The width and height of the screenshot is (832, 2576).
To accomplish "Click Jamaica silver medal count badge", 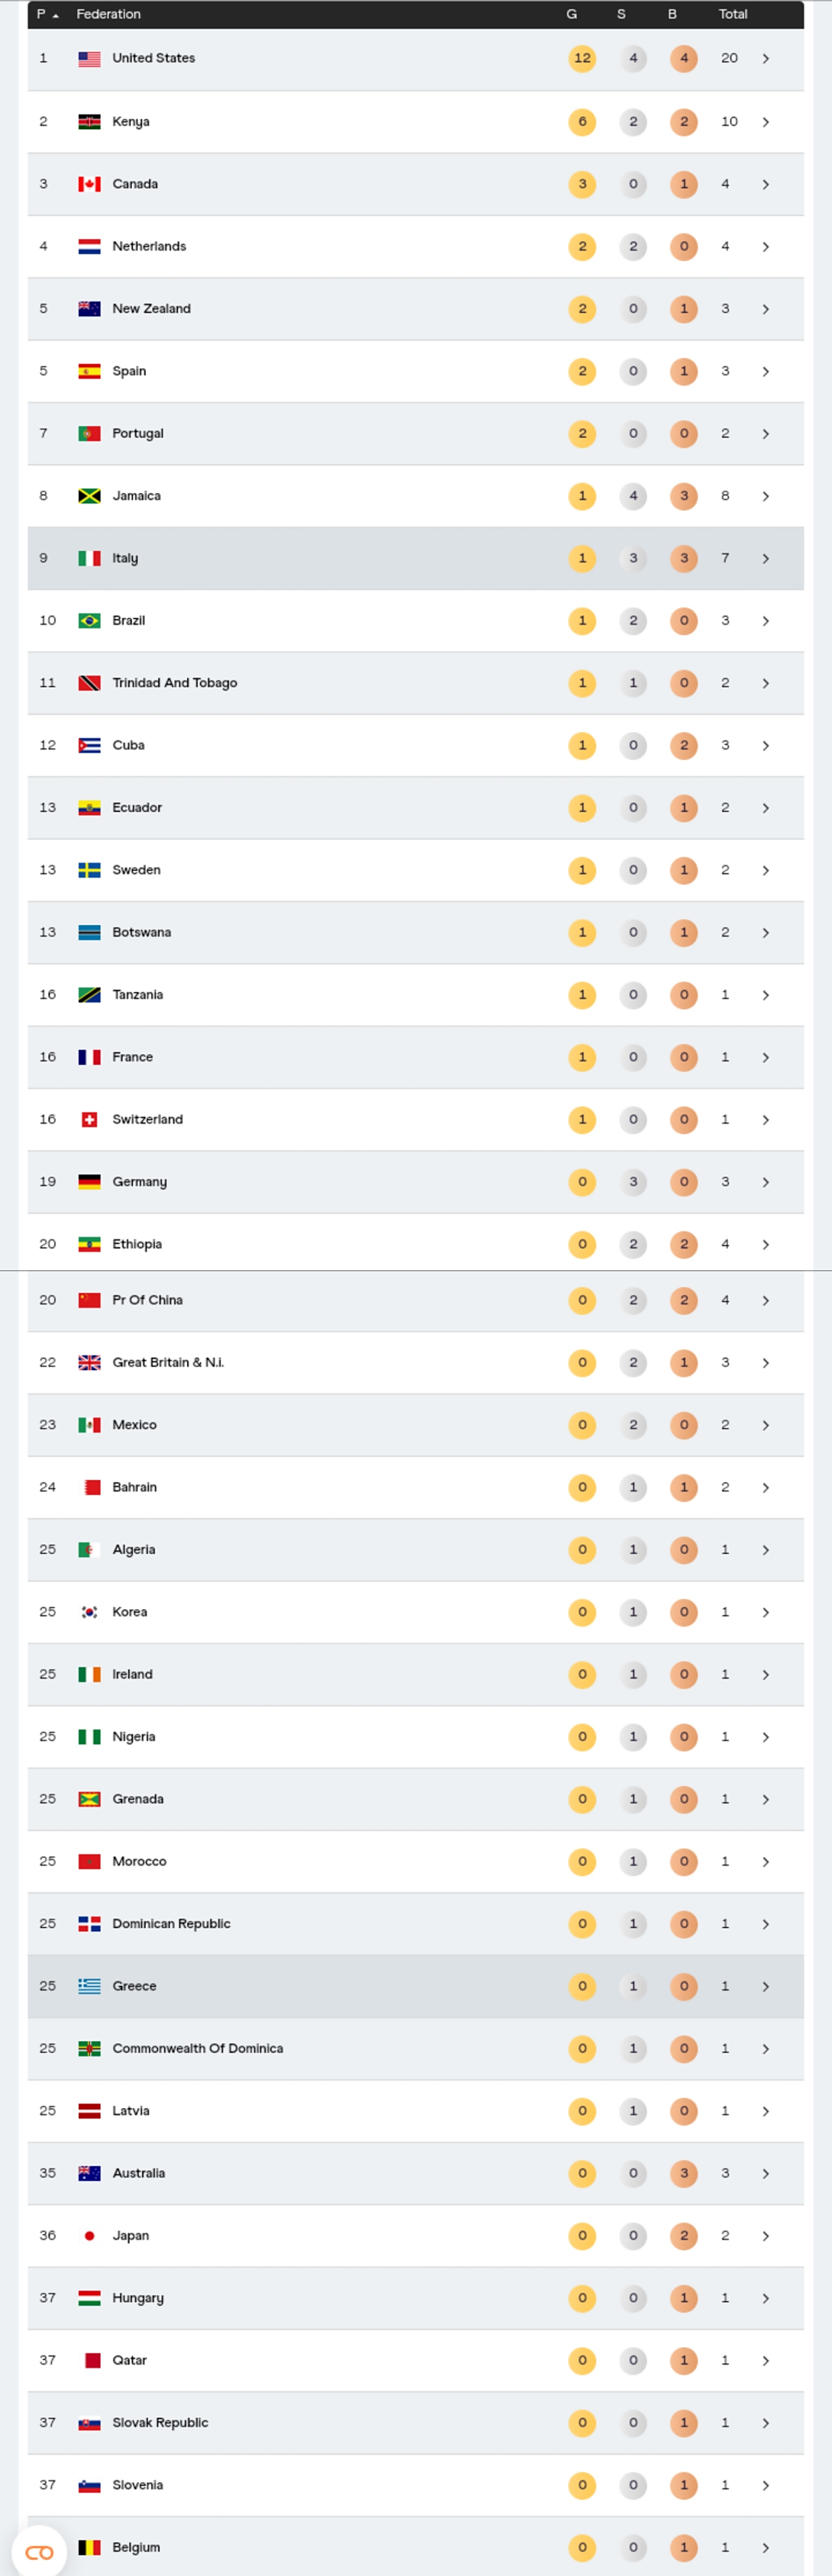I will (633, 496).
